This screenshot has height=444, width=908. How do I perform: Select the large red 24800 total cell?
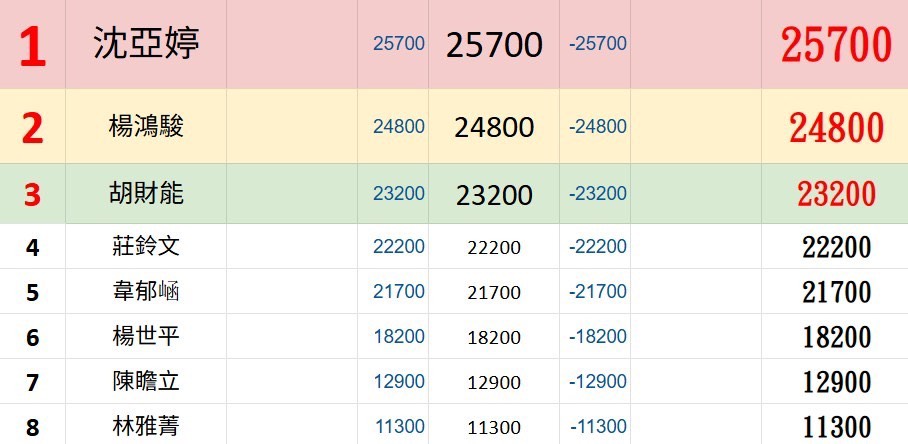click(x=836, y=127)
